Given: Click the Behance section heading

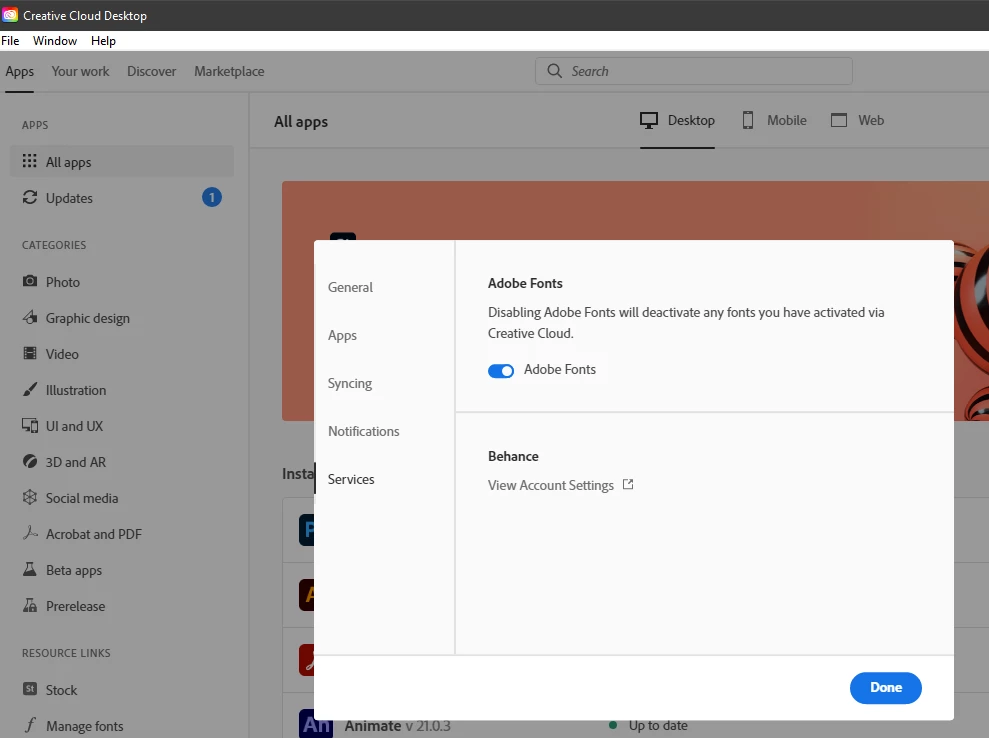Looking at the screenshot, I should (513, 456).
